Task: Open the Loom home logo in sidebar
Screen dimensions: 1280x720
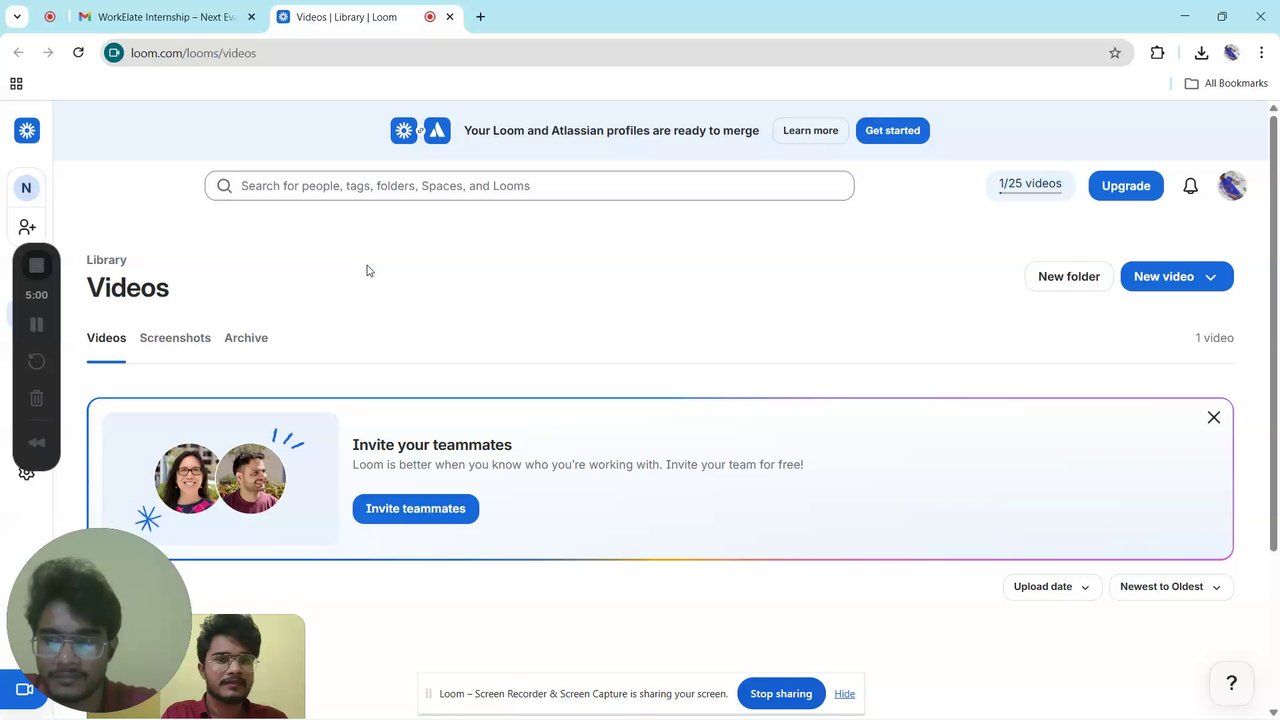Action: [27, 130]
